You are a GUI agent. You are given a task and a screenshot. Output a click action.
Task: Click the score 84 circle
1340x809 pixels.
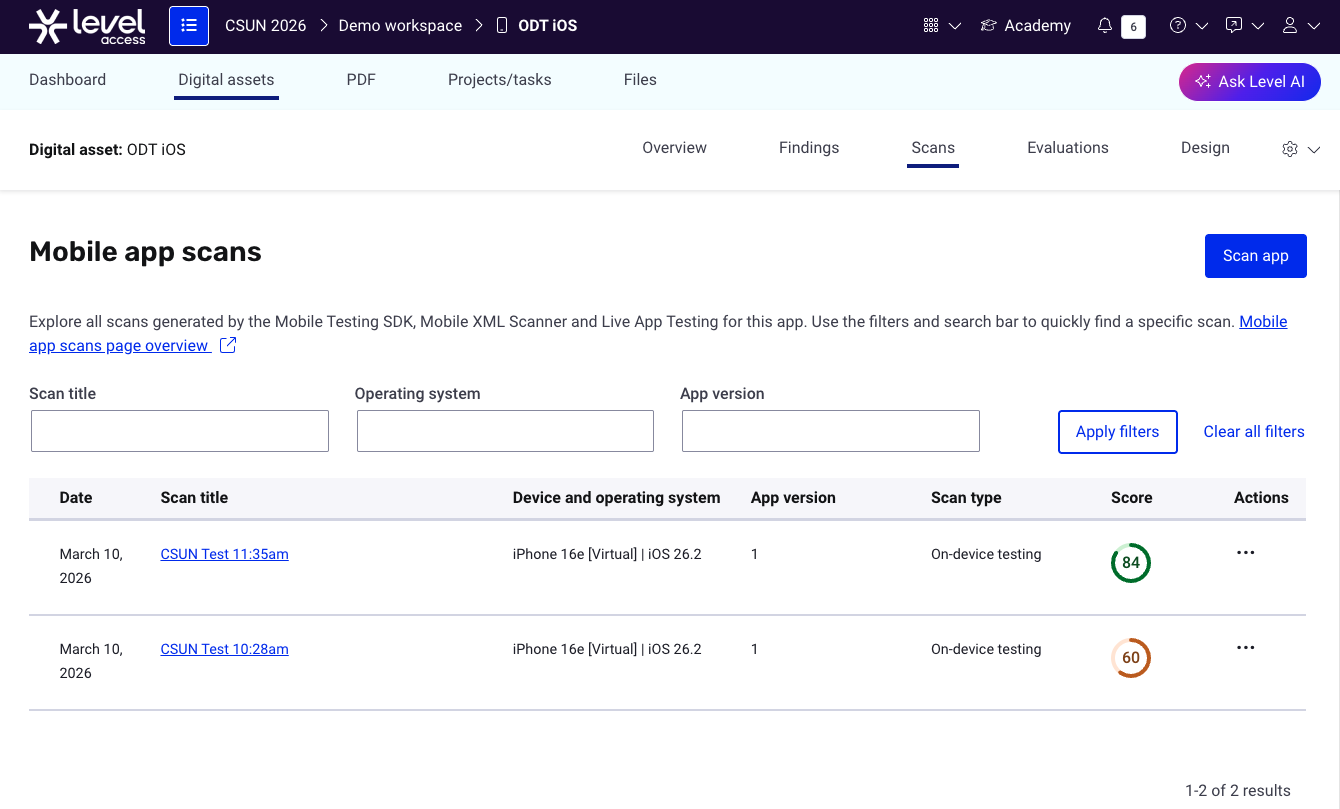coord(1131,563)
